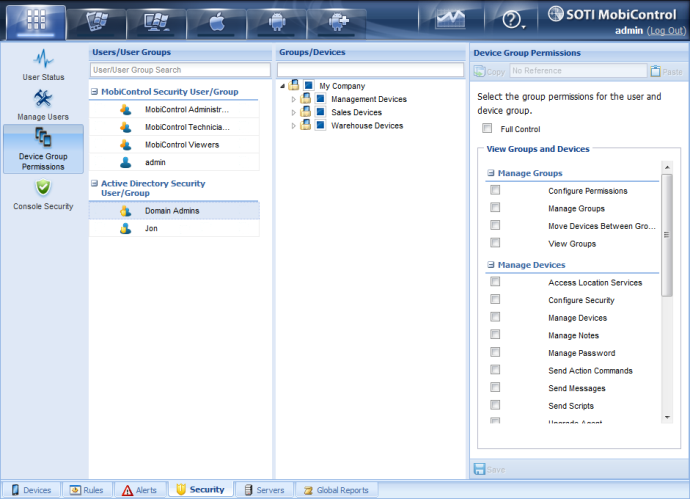Select Management Devices group
Viewport: 690px width, 499px height.
(x=369, y=99)
